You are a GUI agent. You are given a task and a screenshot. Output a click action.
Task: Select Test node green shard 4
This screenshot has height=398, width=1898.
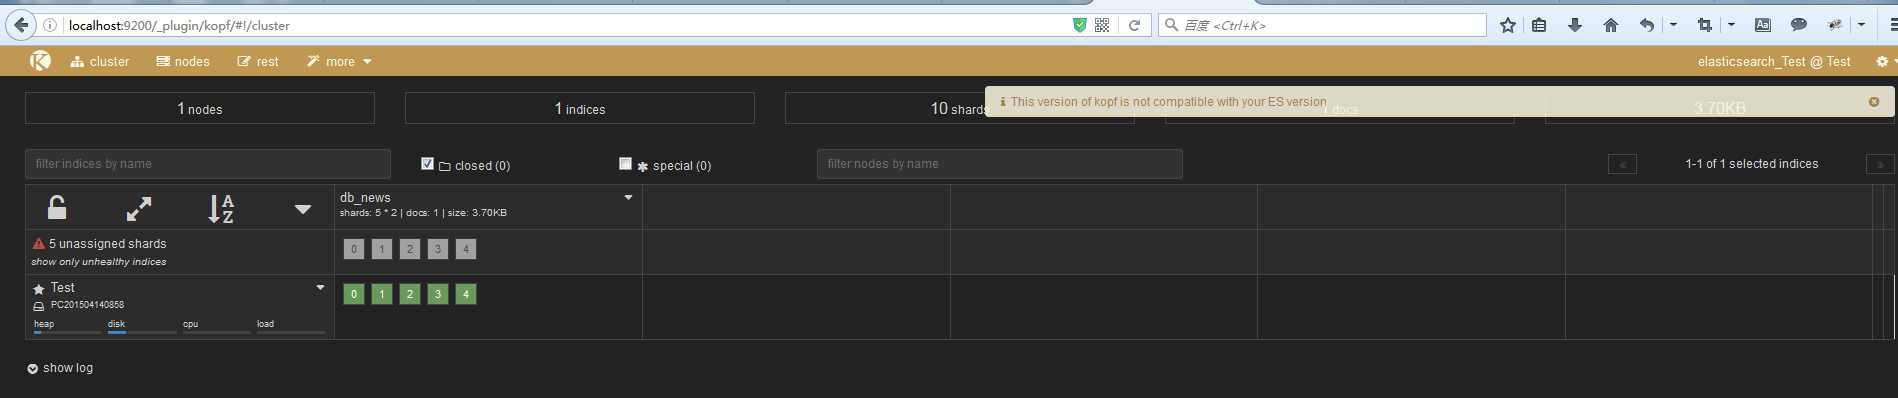[466, 294]
